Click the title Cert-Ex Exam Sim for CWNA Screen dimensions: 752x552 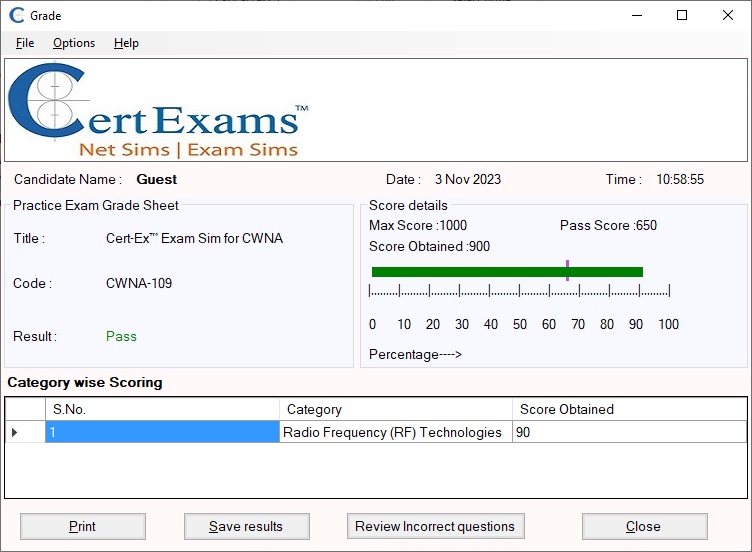(x=194, y=238)
